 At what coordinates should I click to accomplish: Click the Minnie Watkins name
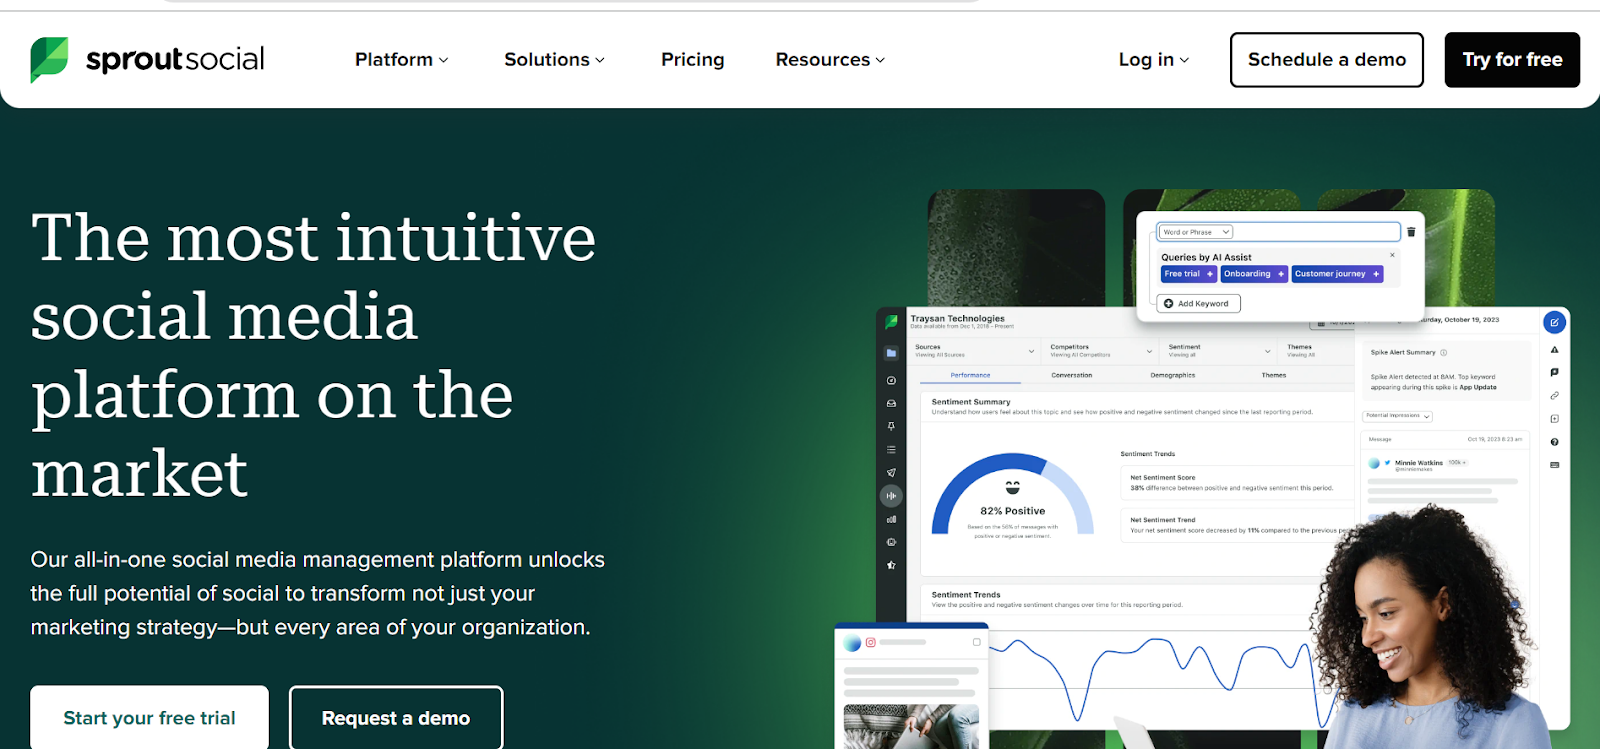(x=1418, y=463)
